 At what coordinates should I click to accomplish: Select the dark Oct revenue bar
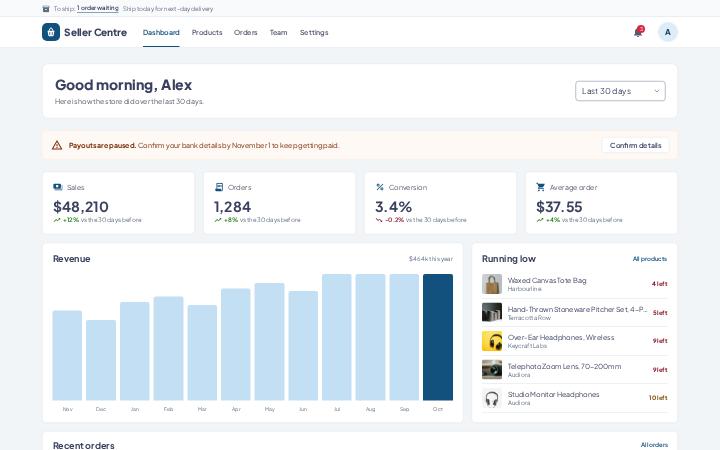coord(438,337)
